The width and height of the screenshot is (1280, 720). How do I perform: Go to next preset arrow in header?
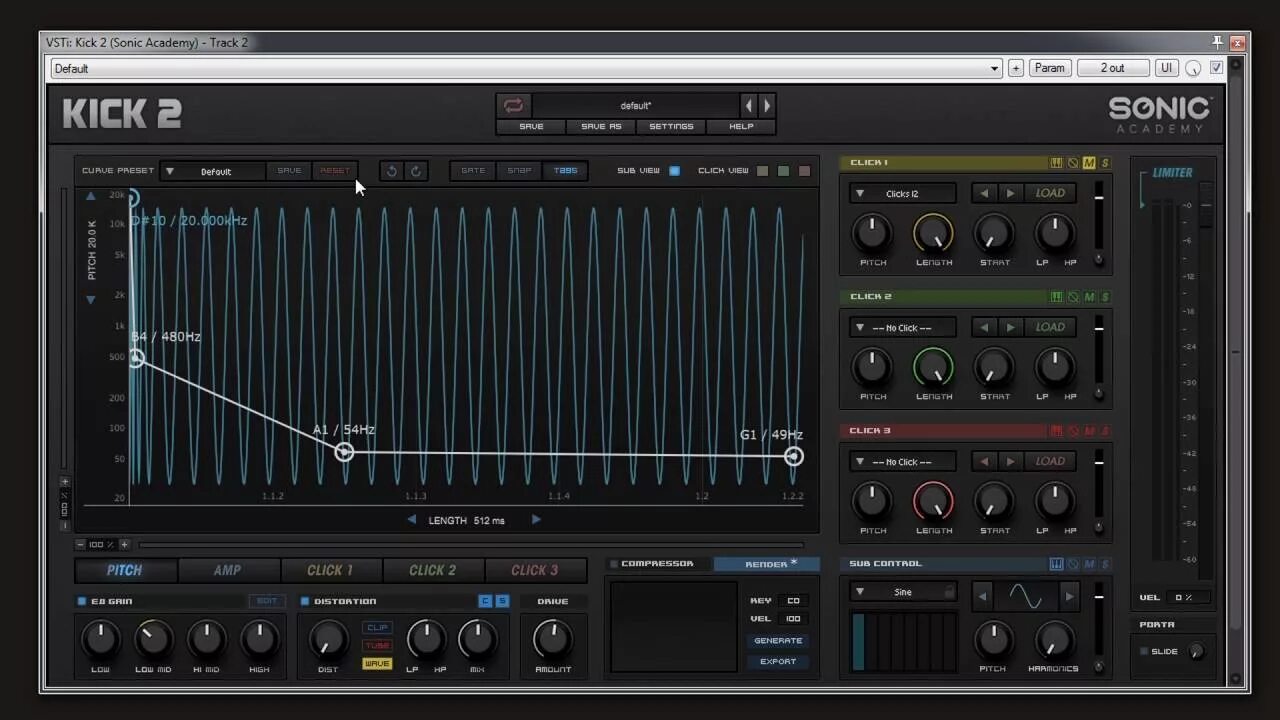[767, 106]
